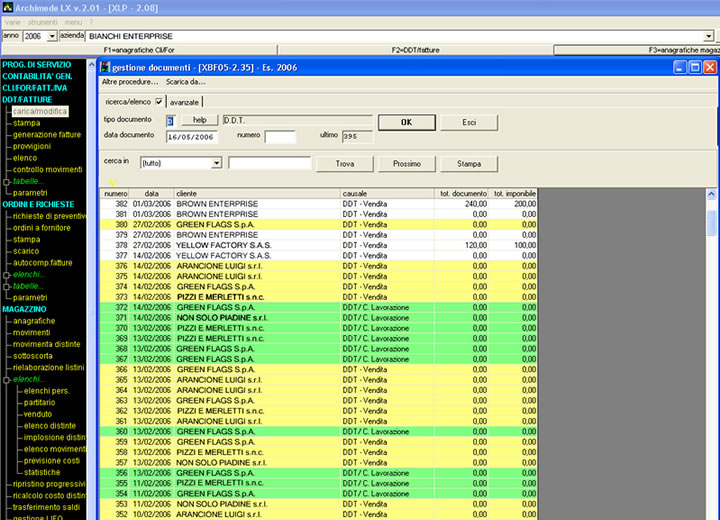Sort by the numero column header

click(x=114, y=193)
